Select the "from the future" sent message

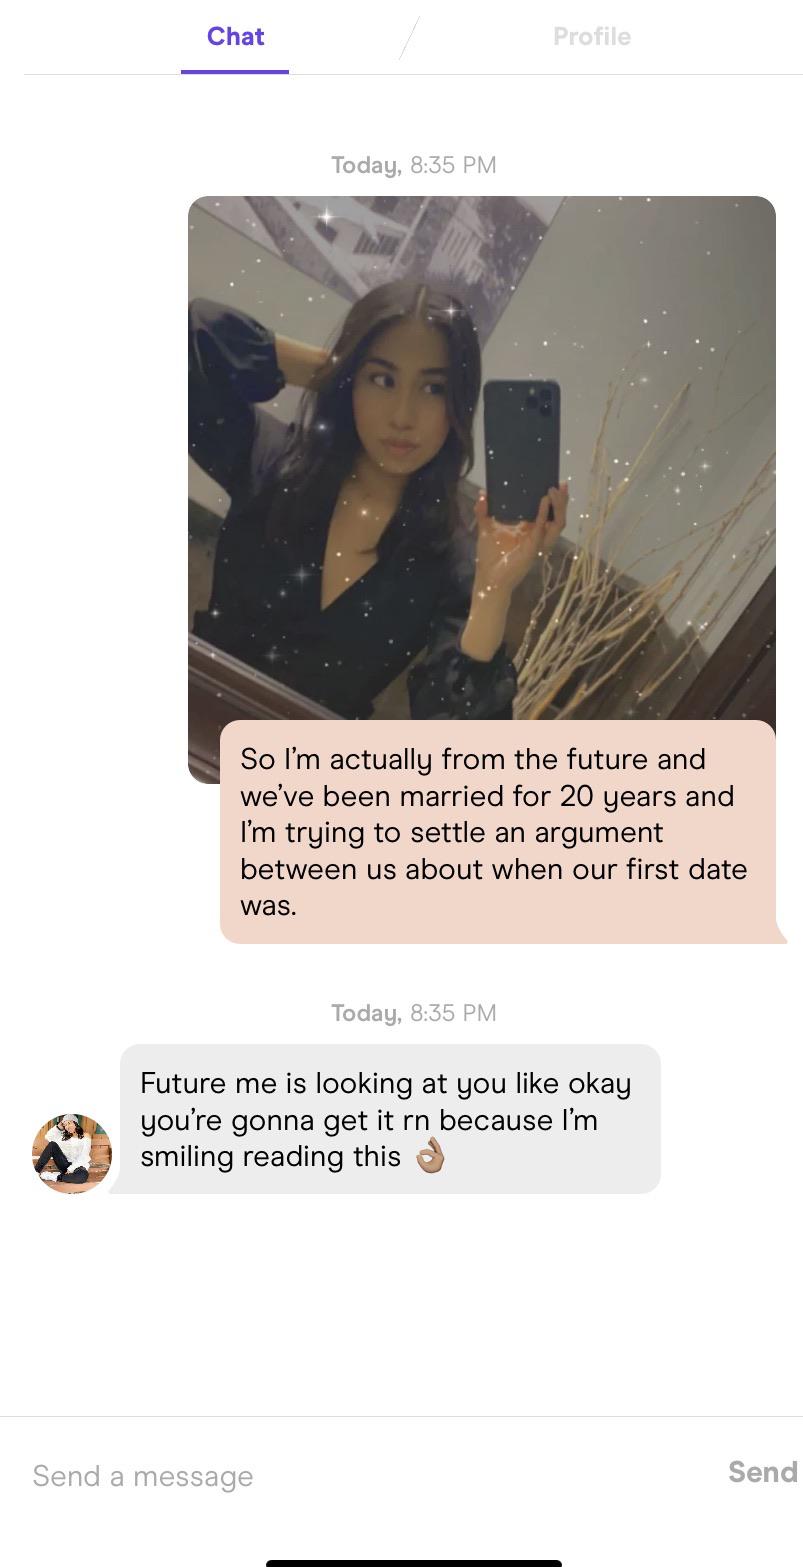[x=498, y=831]
